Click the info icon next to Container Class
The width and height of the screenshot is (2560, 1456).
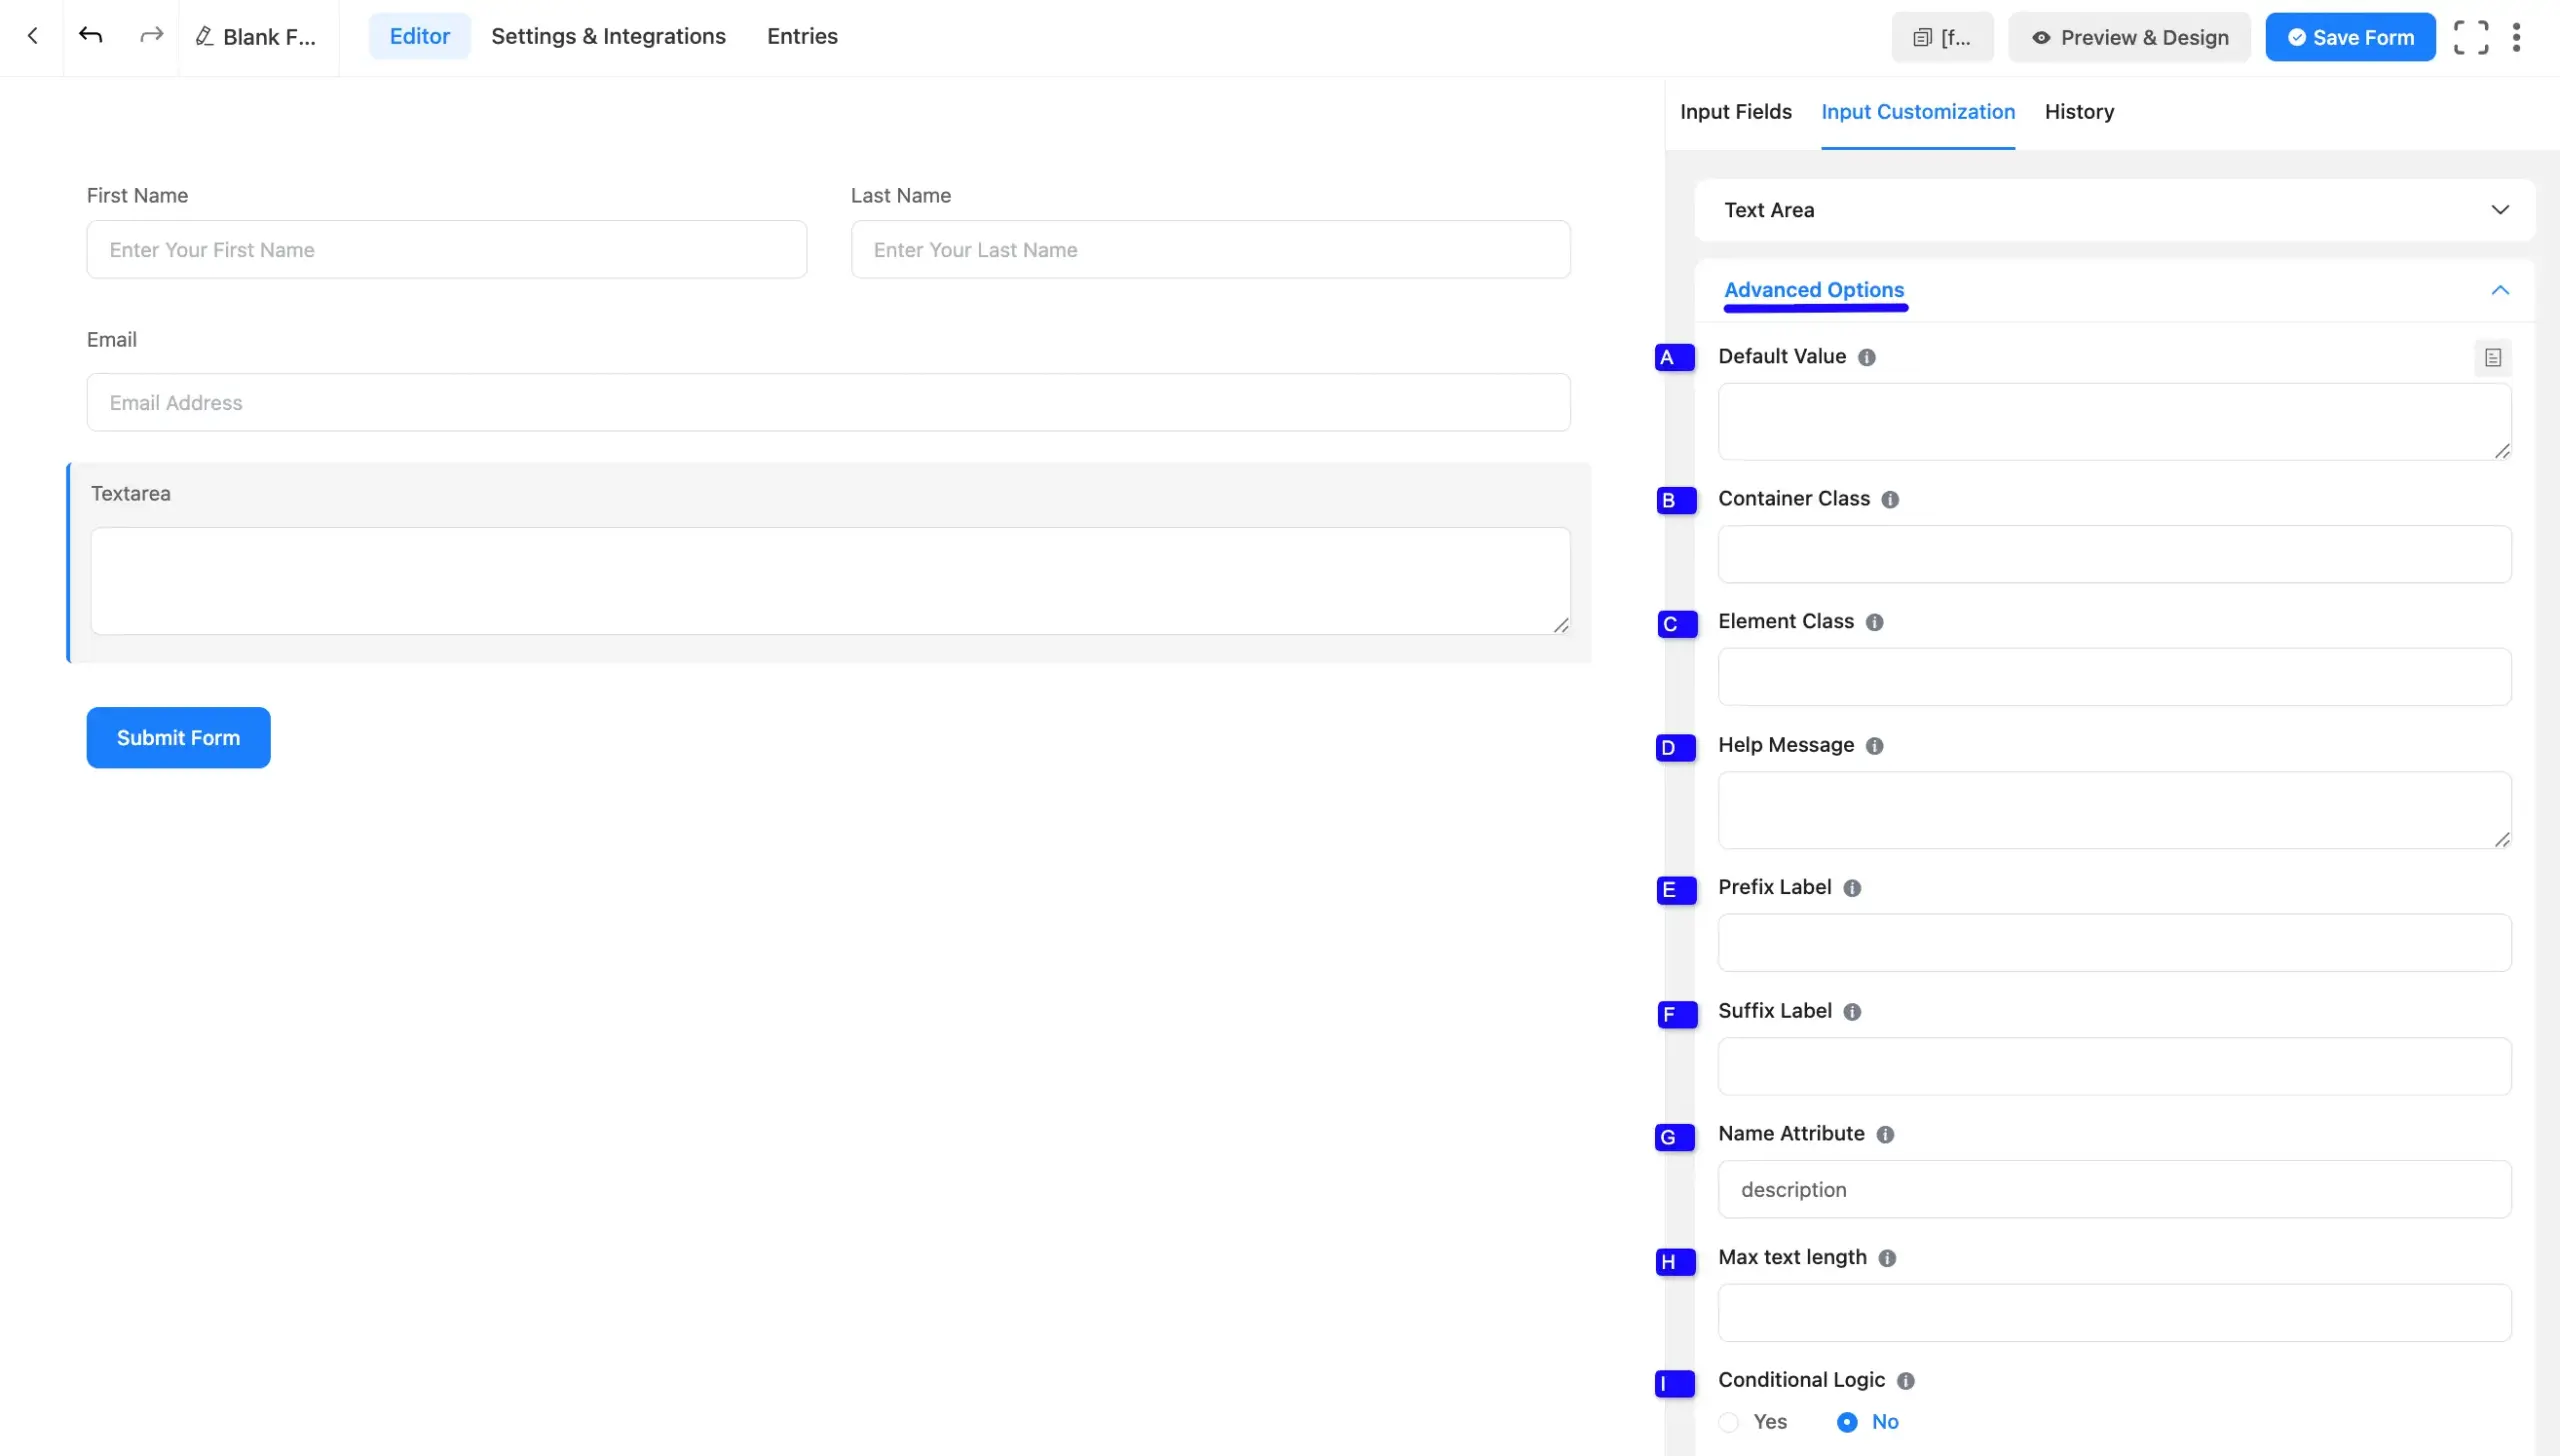coord(1890,499)
